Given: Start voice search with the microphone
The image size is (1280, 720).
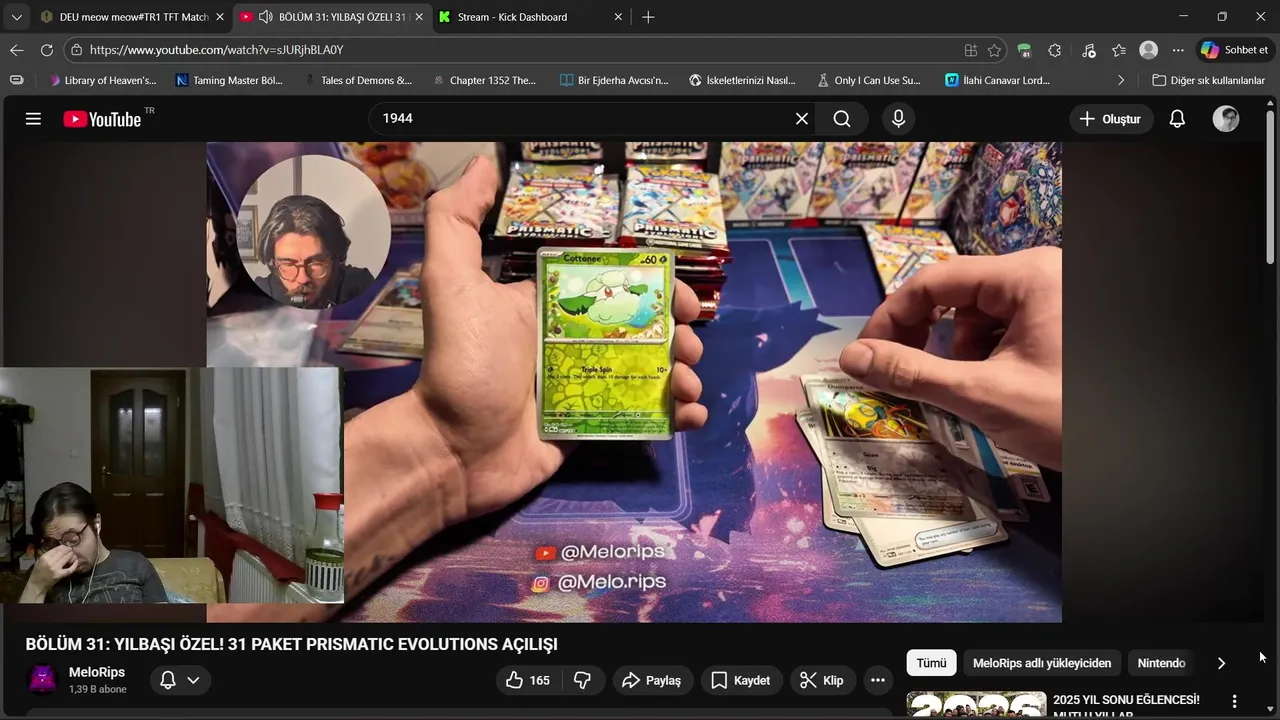Looking at the screenshot, I should tap(898, 119).
